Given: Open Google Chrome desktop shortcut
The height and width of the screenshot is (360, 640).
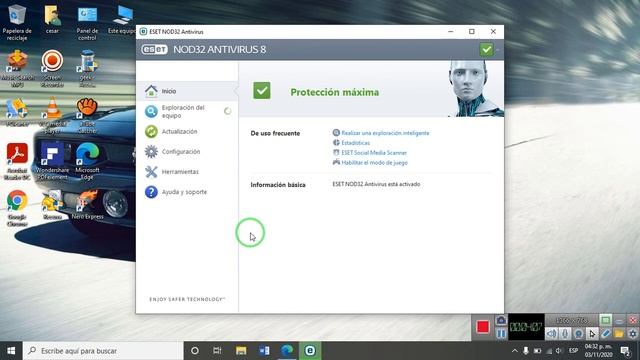Looking at the screenshot, I should pyautogui.click(x=17, y=209).
